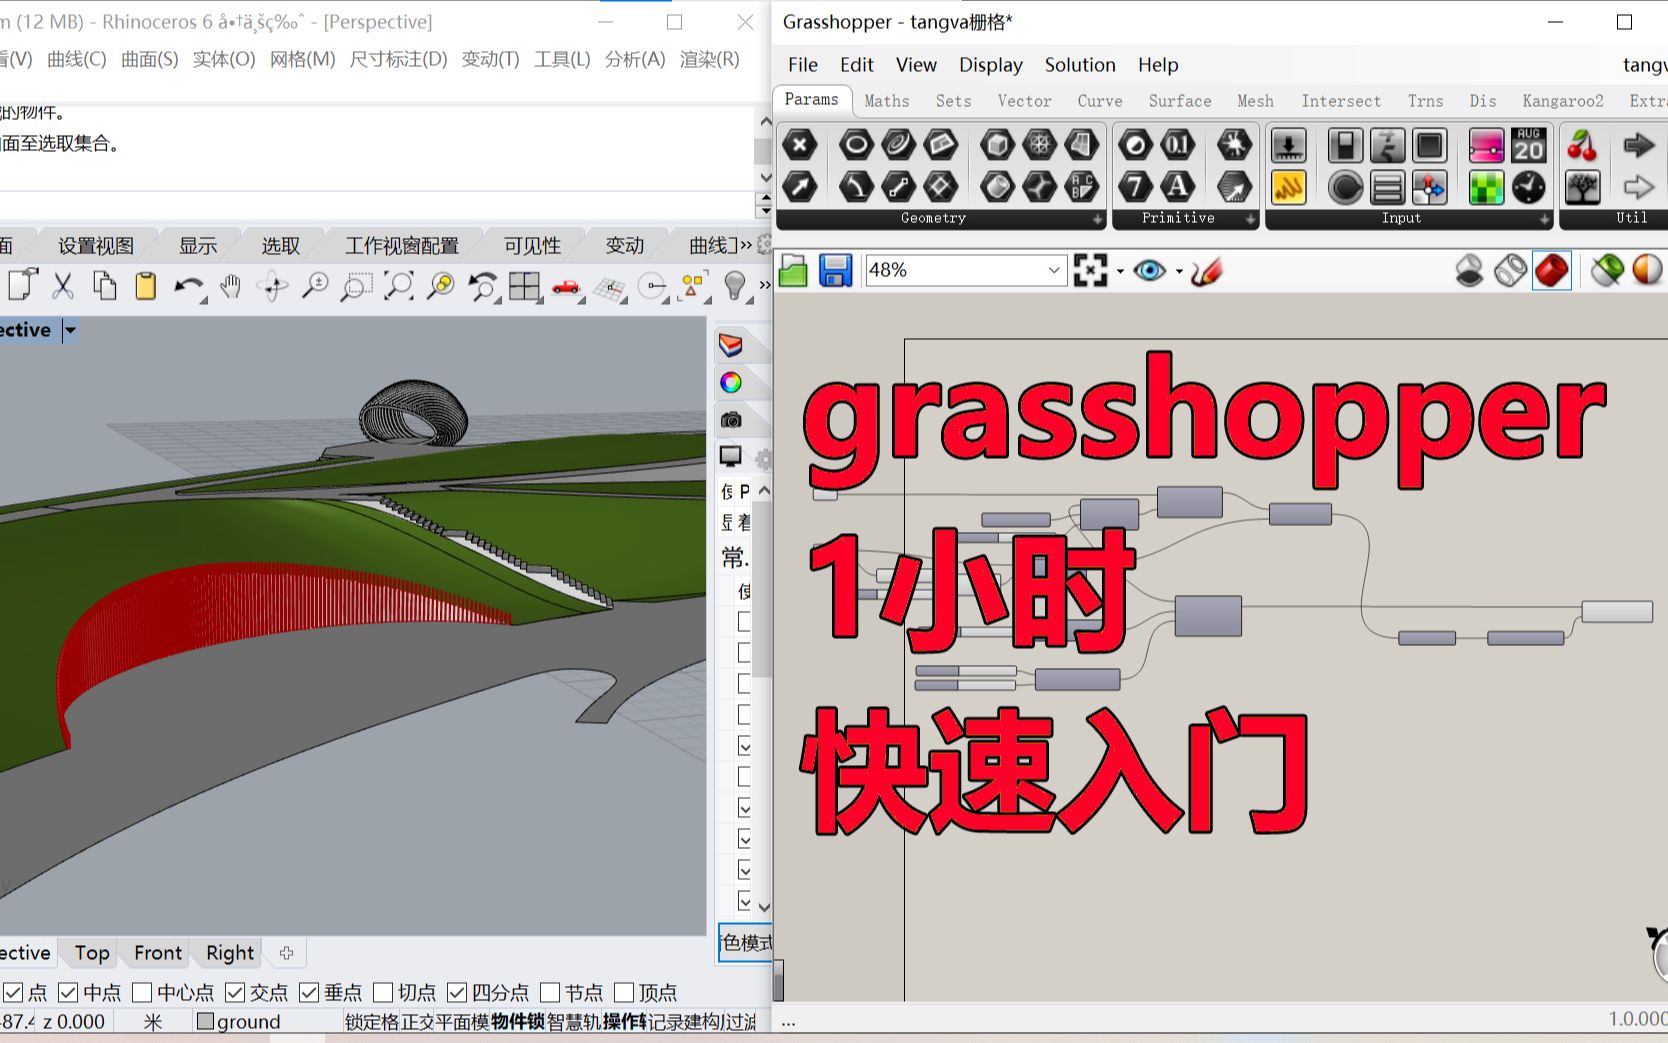Click the Rhino light bulb icon
Viewport: 1668px width, 1043px height.
[735, 286]
